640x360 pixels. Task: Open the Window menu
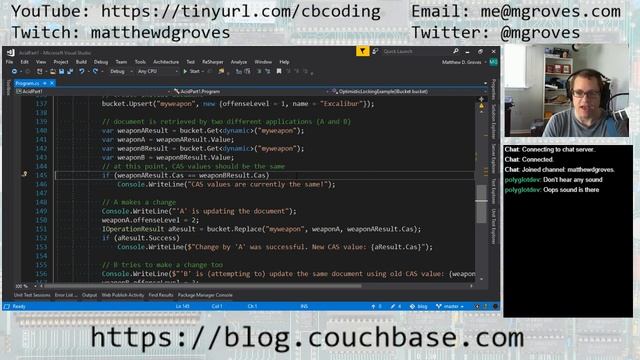click(263, 62)
